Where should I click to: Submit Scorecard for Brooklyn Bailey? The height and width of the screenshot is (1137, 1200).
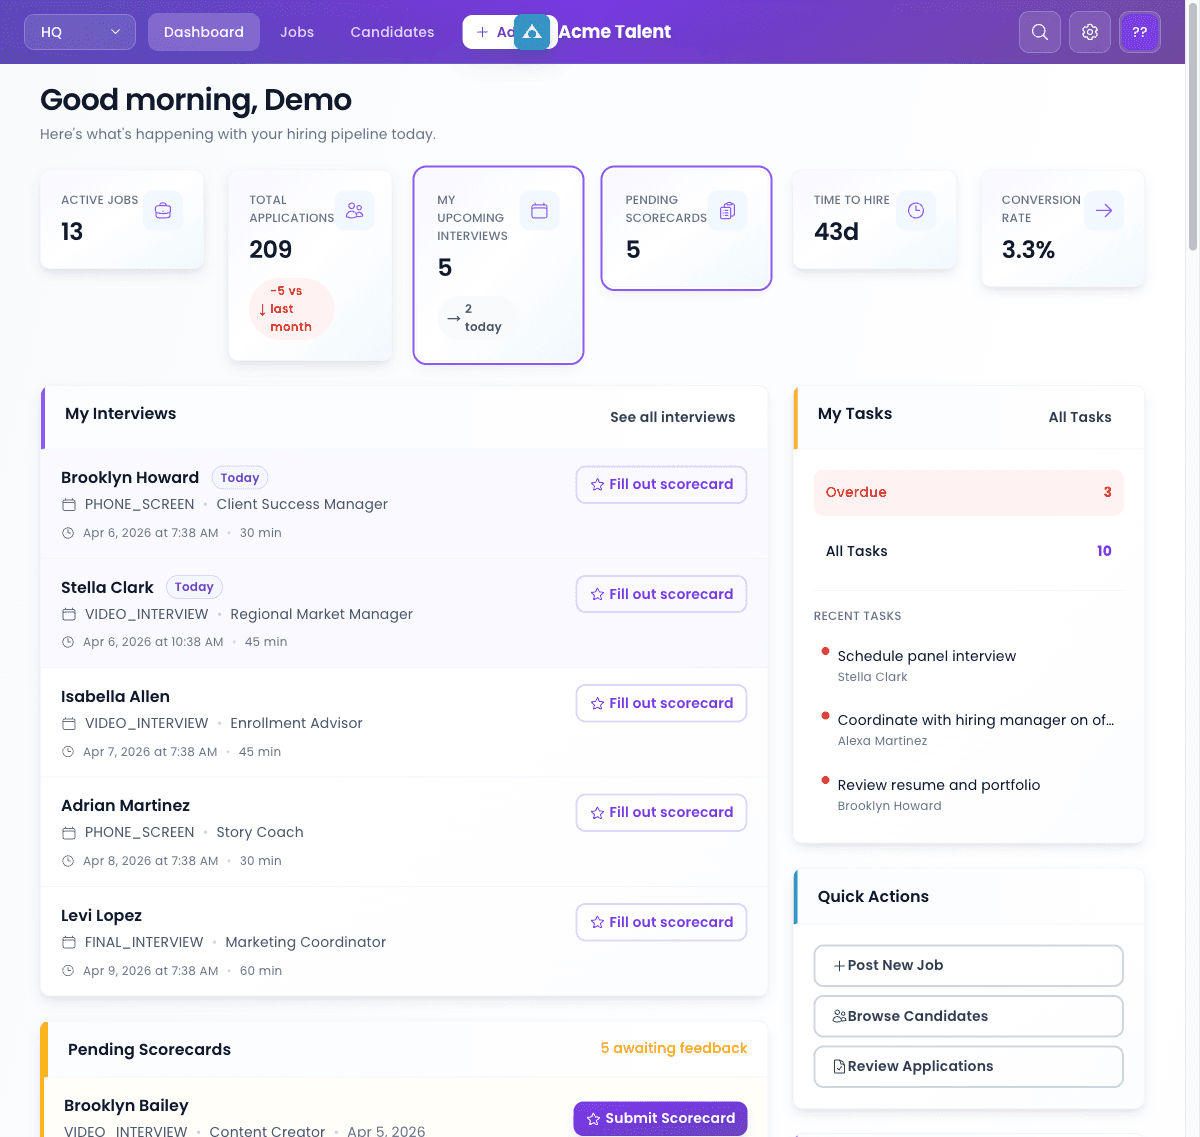pos(660,1118)
